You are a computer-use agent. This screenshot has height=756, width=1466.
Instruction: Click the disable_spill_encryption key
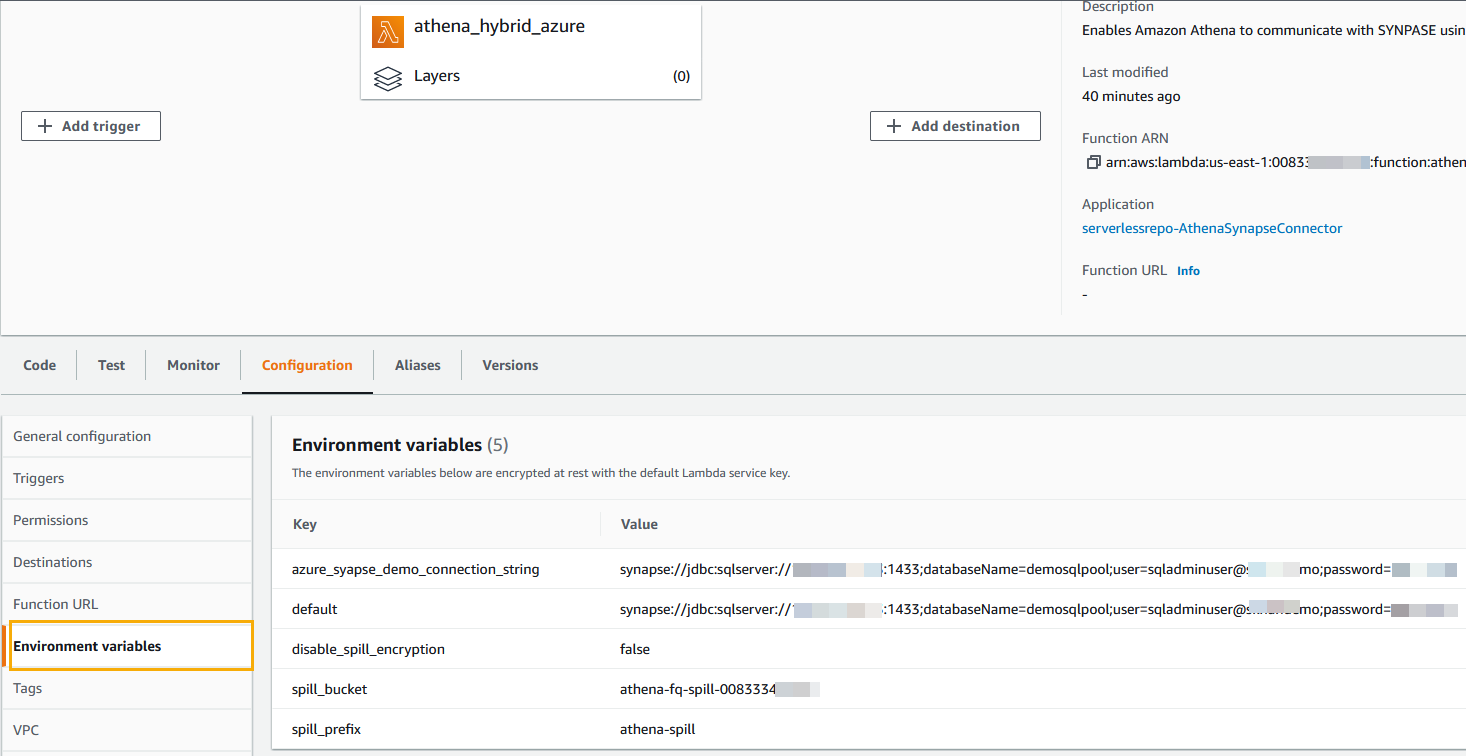[x=368, y=649]
